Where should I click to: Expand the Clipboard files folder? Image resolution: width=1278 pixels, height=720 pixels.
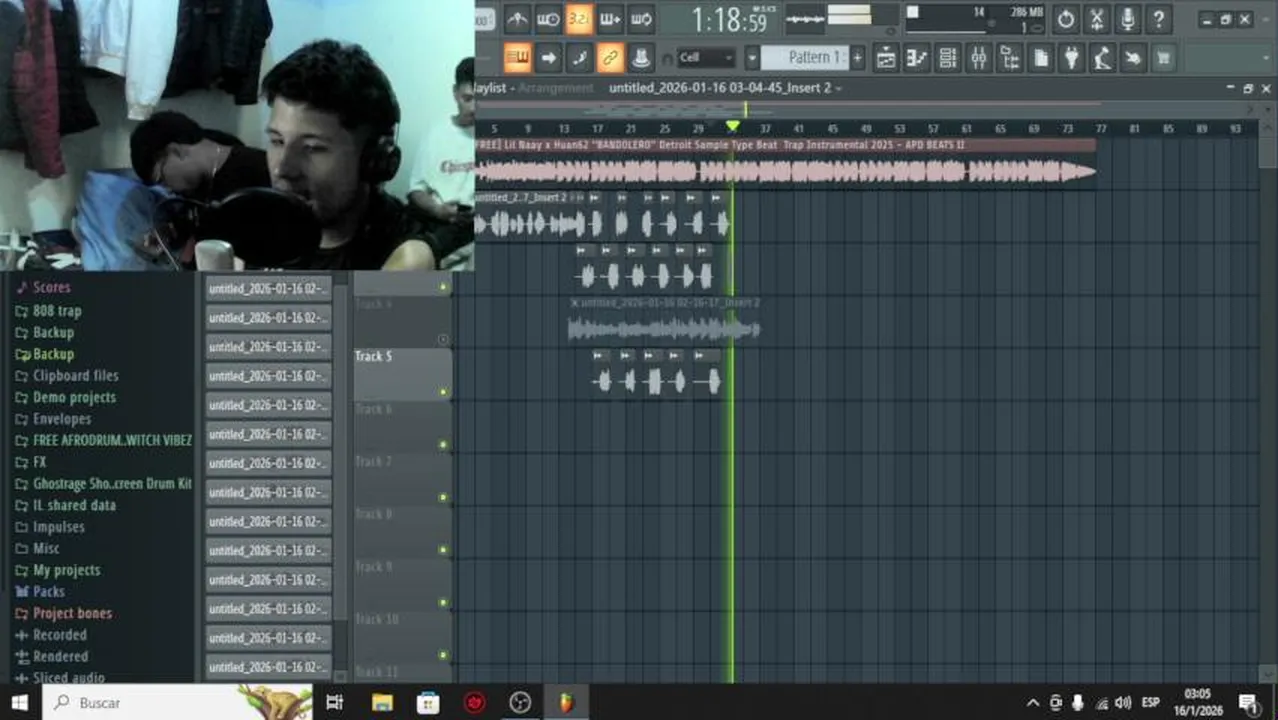[x=66, y=375]
